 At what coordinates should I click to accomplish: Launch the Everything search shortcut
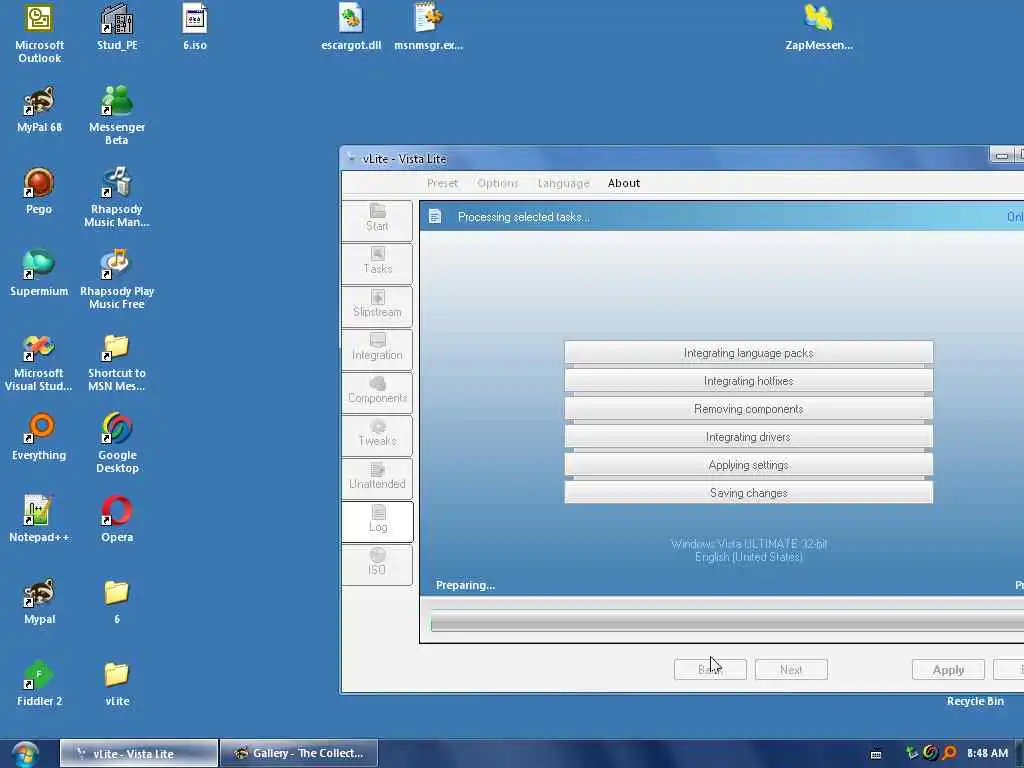point(39,438)
